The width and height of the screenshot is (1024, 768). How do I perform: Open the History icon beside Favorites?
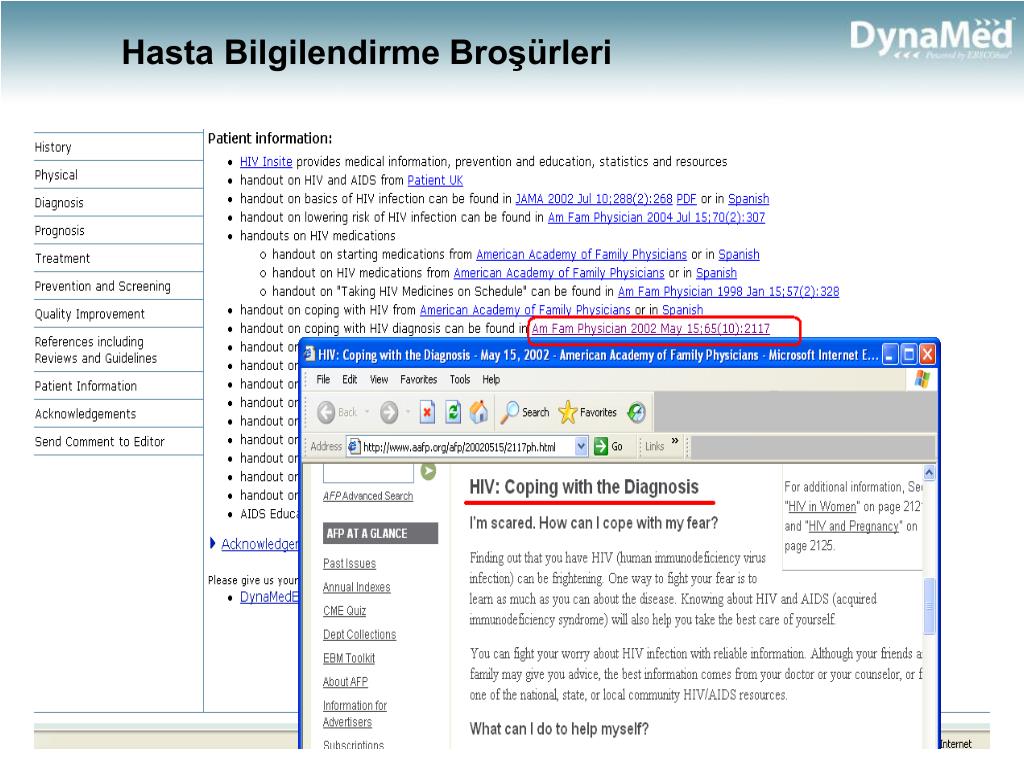click(636, 412)
